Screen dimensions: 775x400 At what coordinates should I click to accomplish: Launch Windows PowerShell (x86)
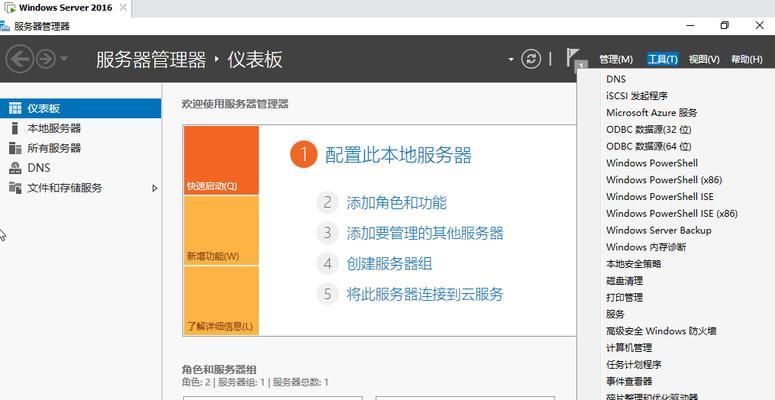click(664, 179)
